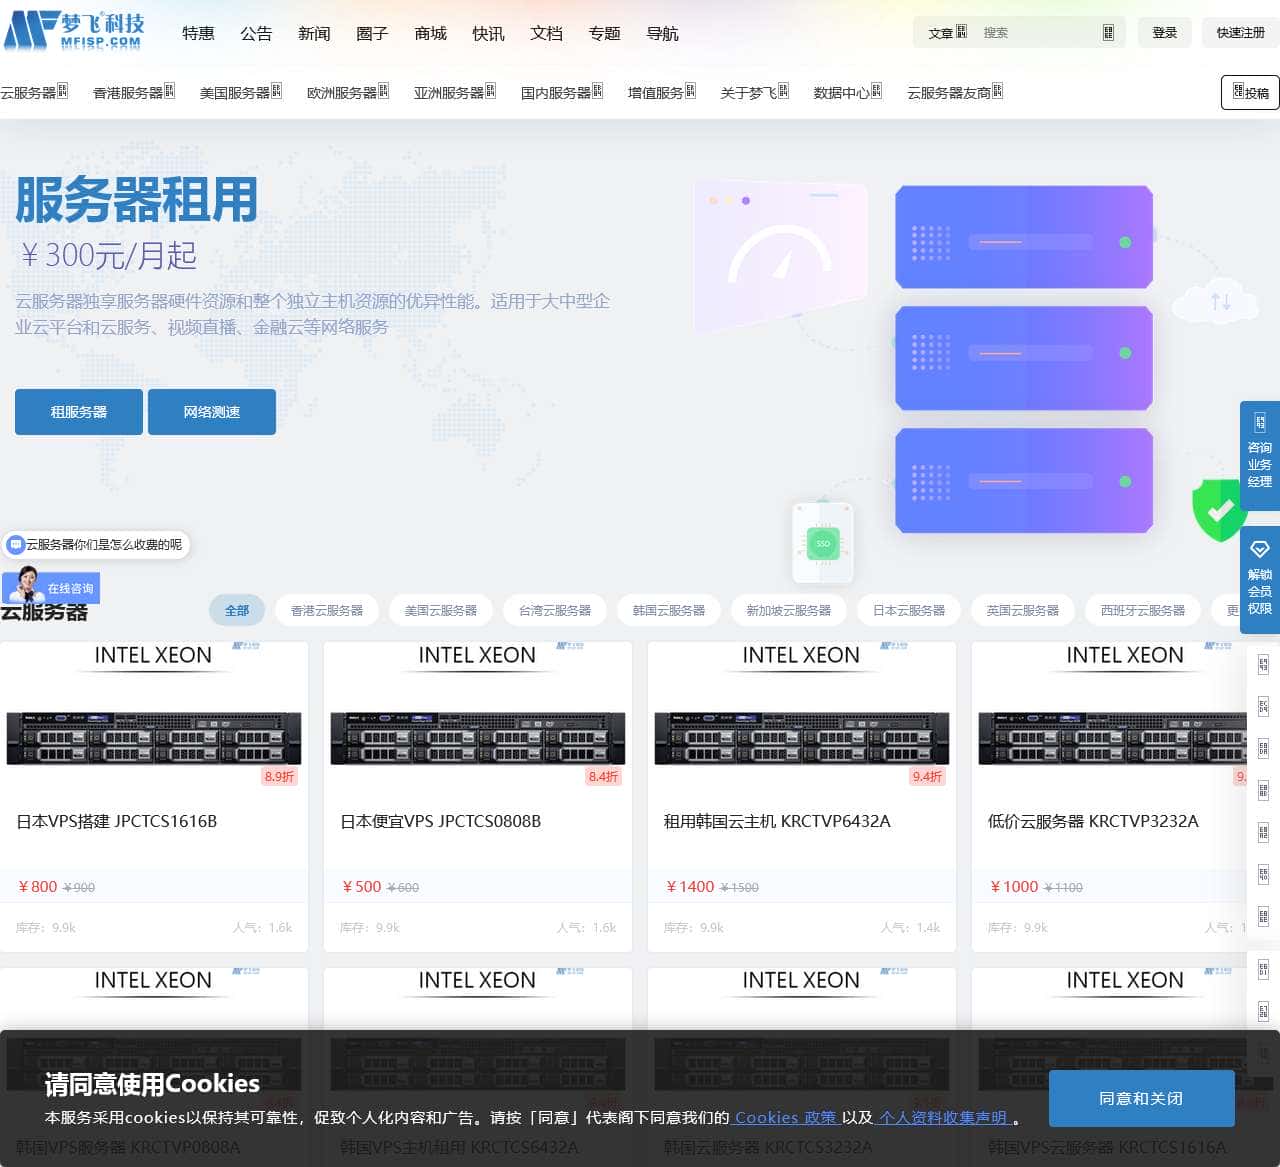Expand the 关于梦飞 dropdown
The image size is (1280, 1167).
click(755, 92)
